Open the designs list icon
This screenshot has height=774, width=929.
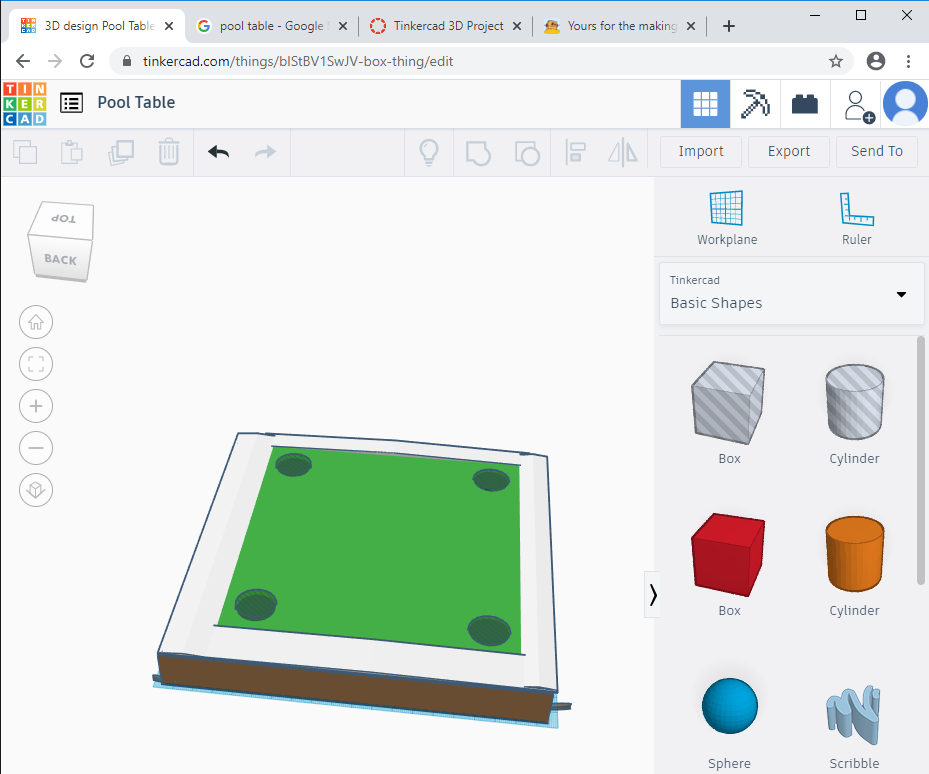click(x=72, y=103)
